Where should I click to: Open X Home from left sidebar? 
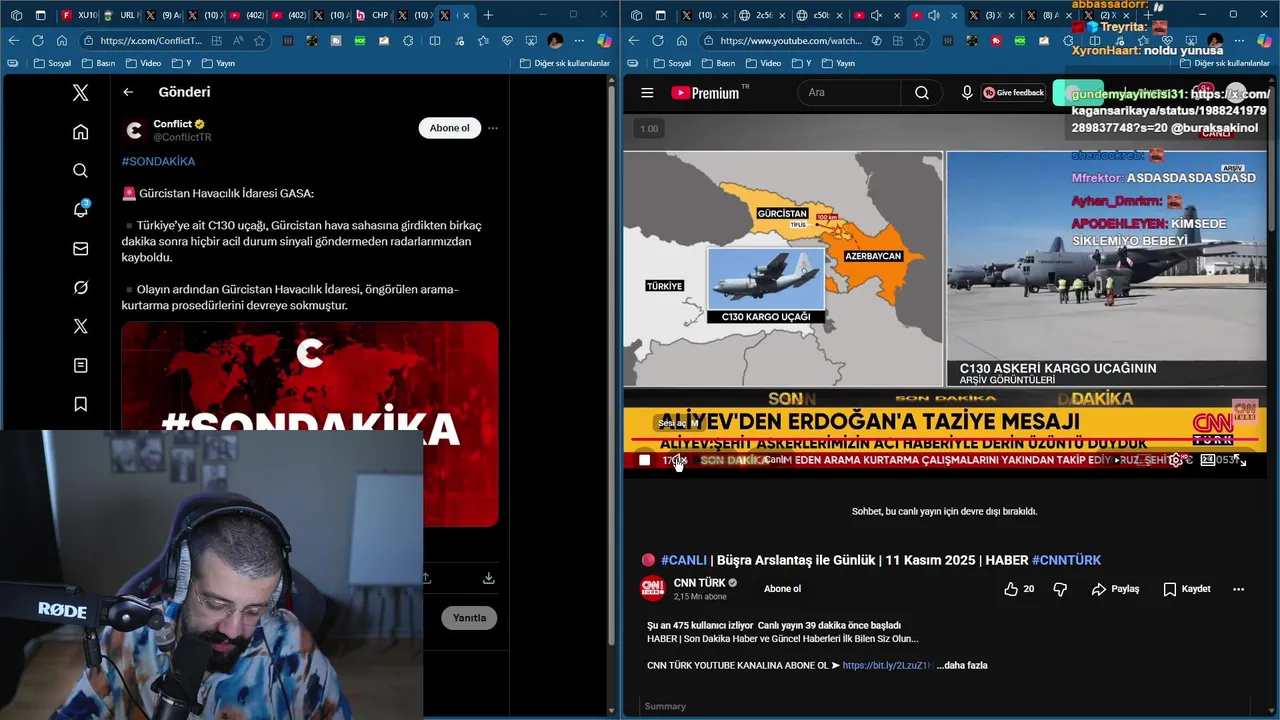(x=81, y=132)
